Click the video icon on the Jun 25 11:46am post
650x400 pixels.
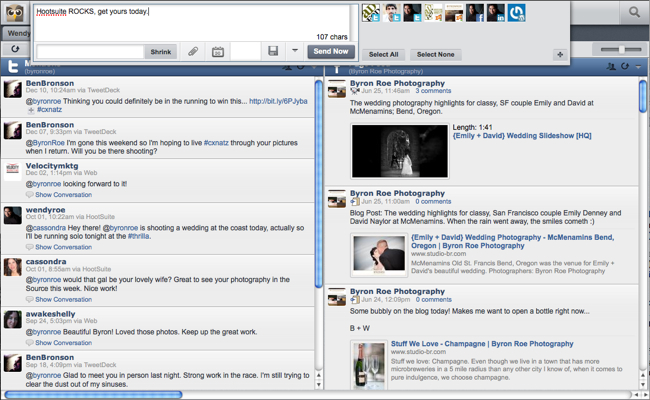point(355,90)
